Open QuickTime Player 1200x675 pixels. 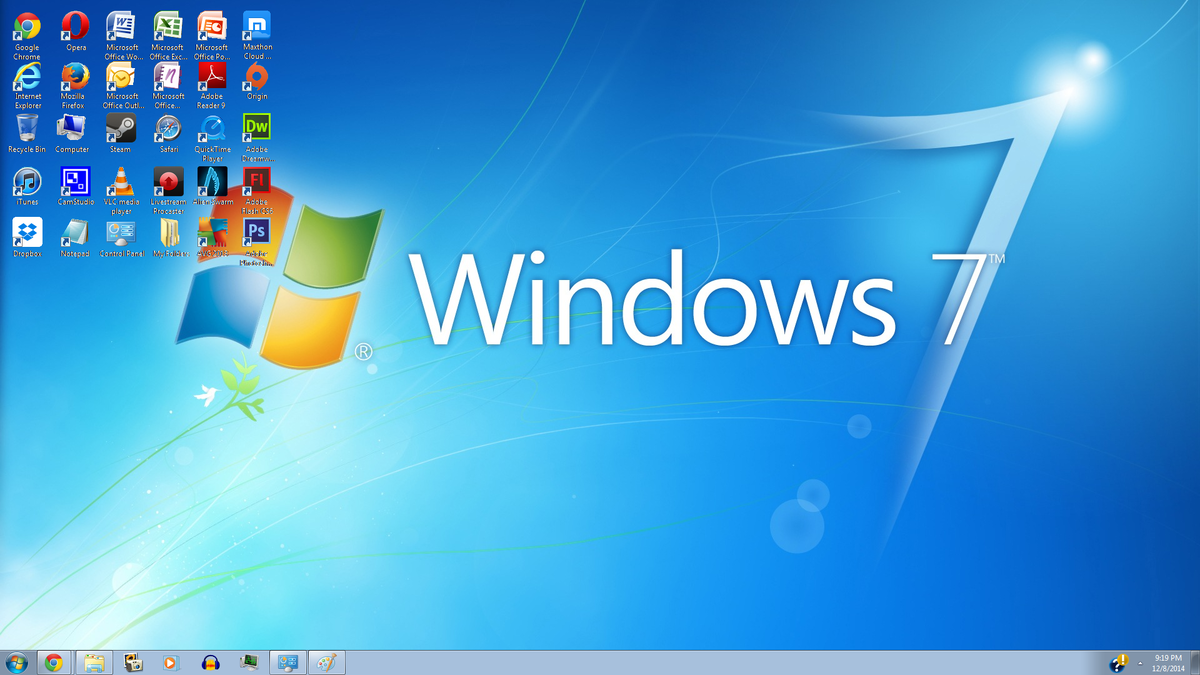(212, 130)
